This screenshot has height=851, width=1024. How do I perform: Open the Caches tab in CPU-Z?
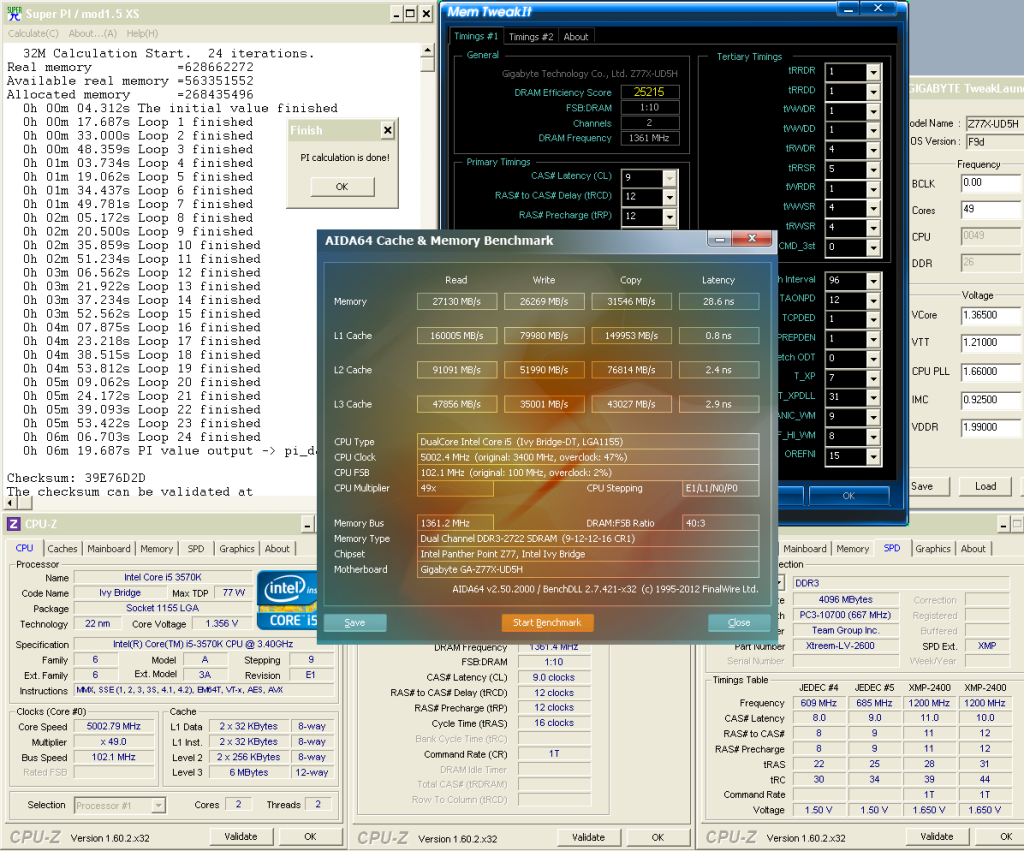pyautogui.click(x=62, y=548)
